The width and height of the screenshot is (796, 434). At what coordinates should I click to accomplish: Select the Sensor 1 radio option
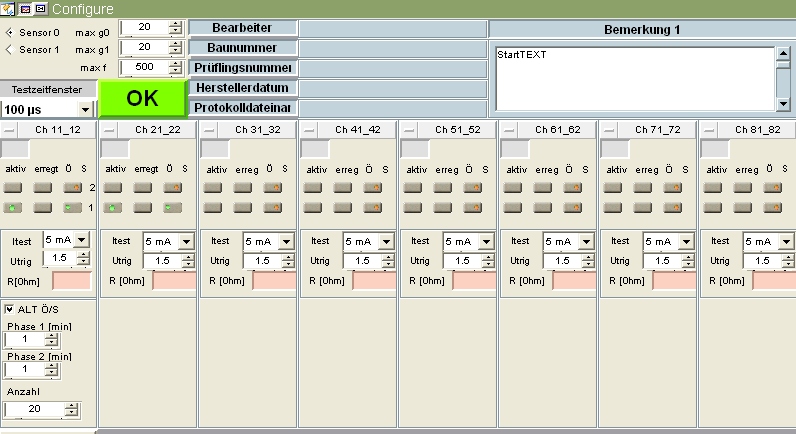pos(10,49)
